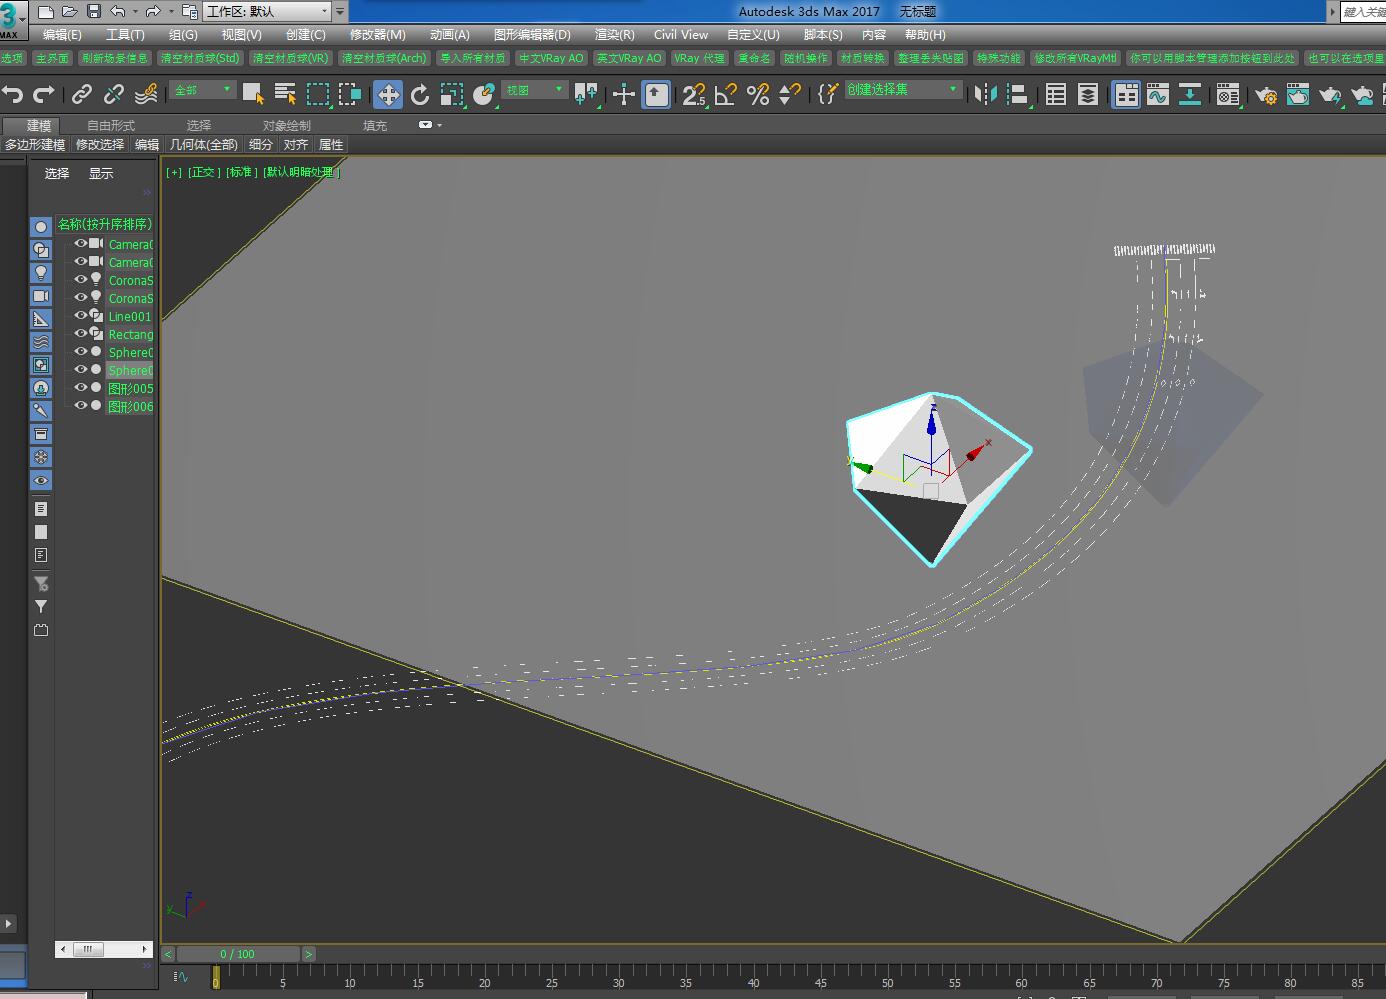Open the 全部 selection filter dropdown
The height and width of the screenshot is (999, 1386).
tap(202, 90)
